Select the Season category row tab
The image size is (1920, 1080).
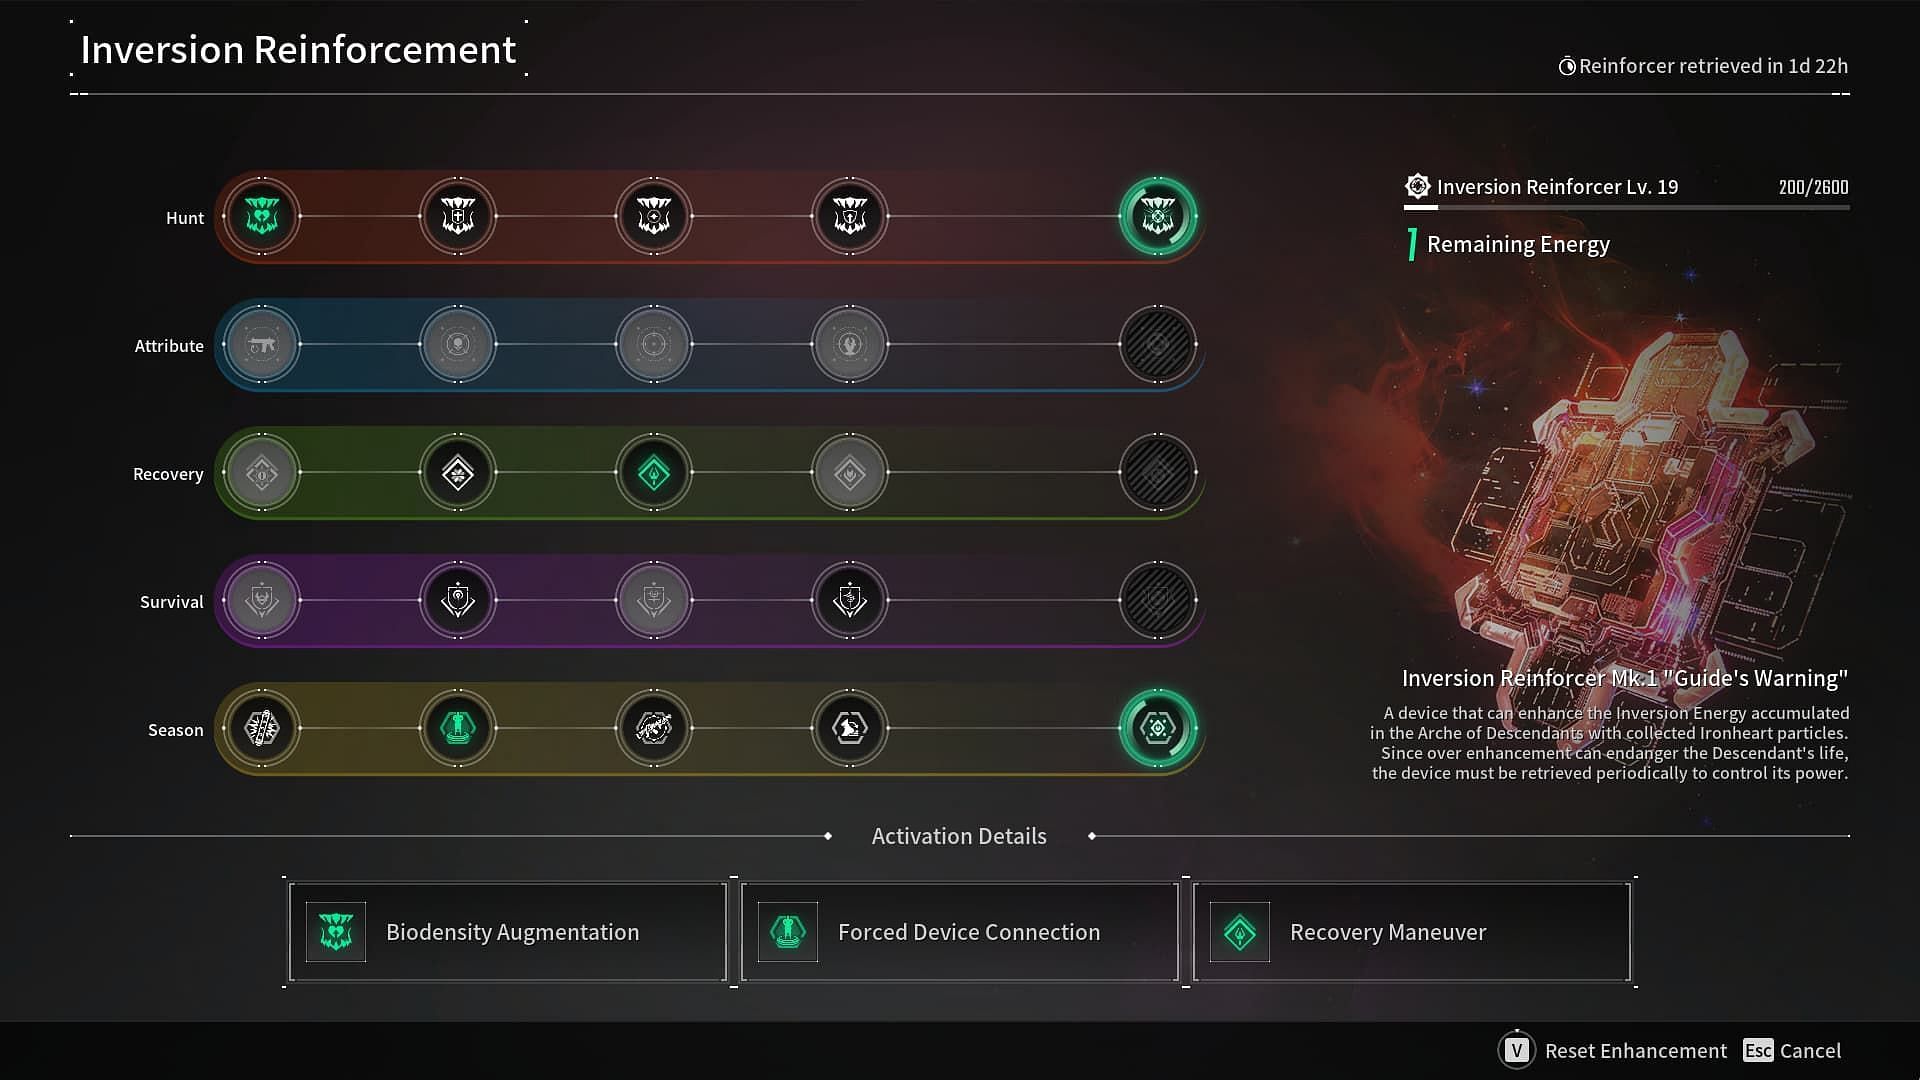175,728
